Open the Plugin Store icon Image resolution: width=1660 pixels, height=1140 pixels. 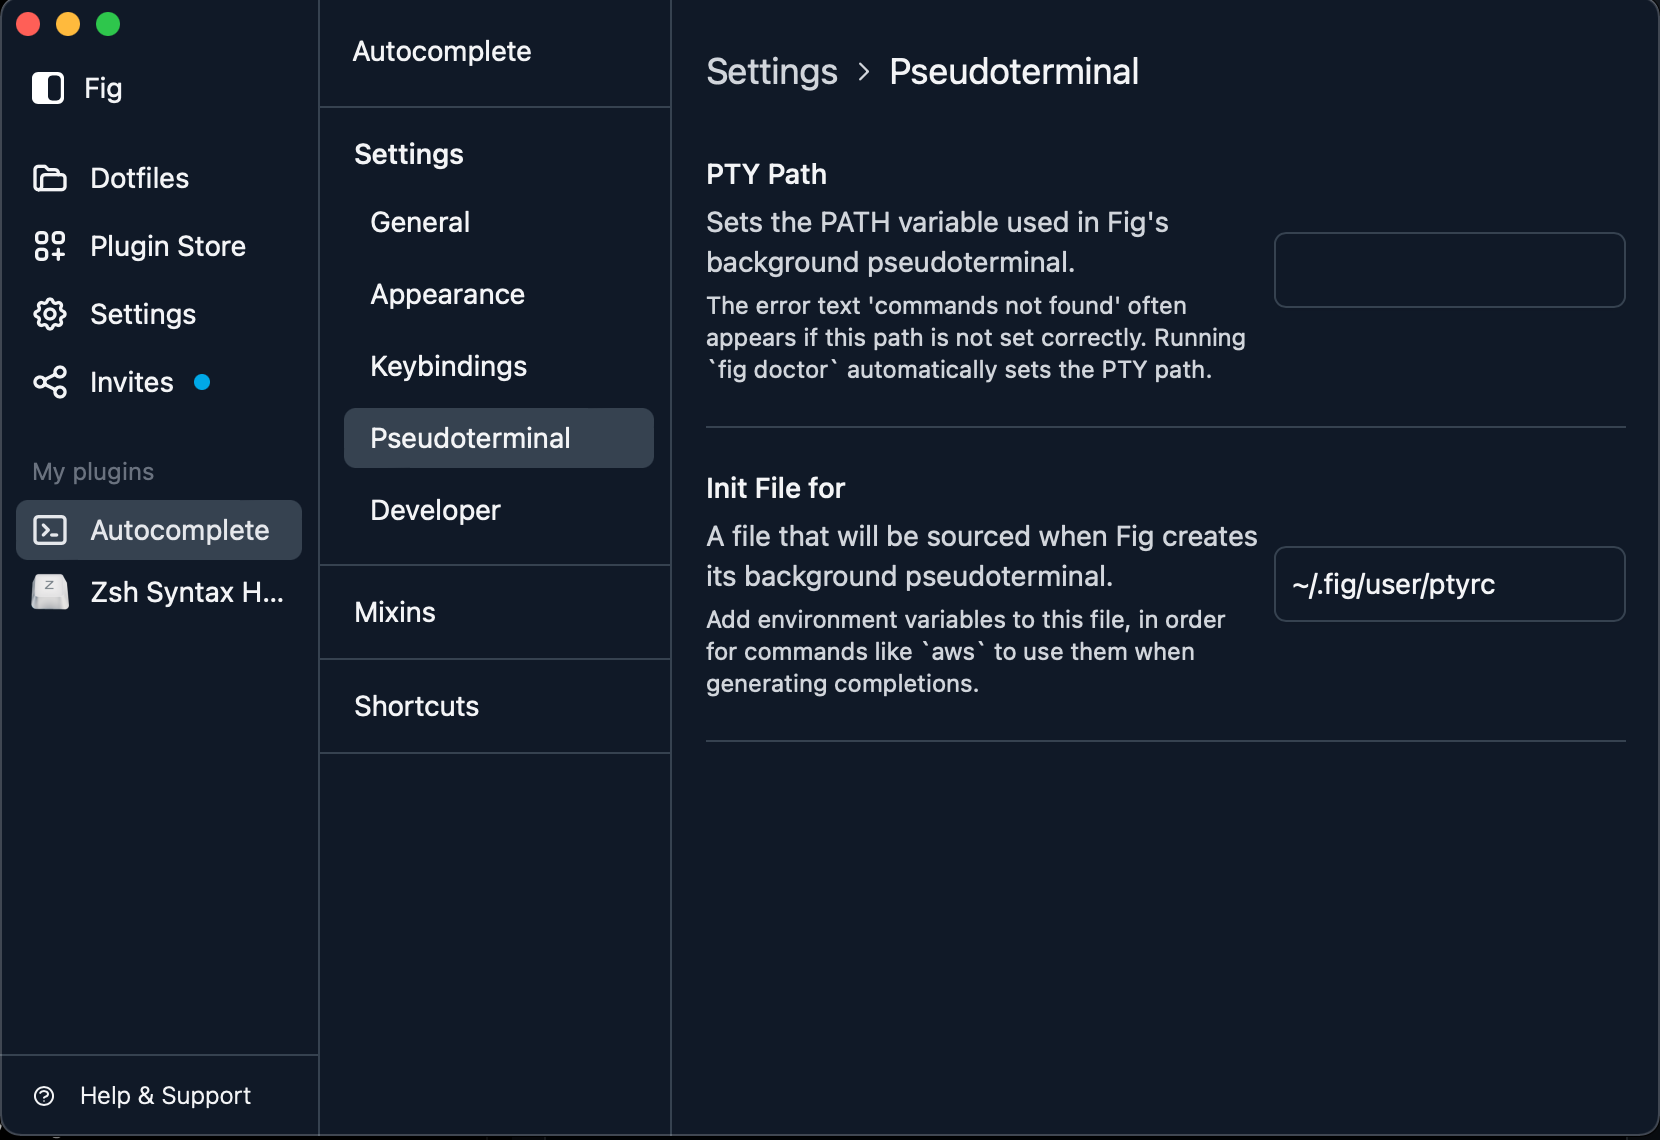[49, 246]
